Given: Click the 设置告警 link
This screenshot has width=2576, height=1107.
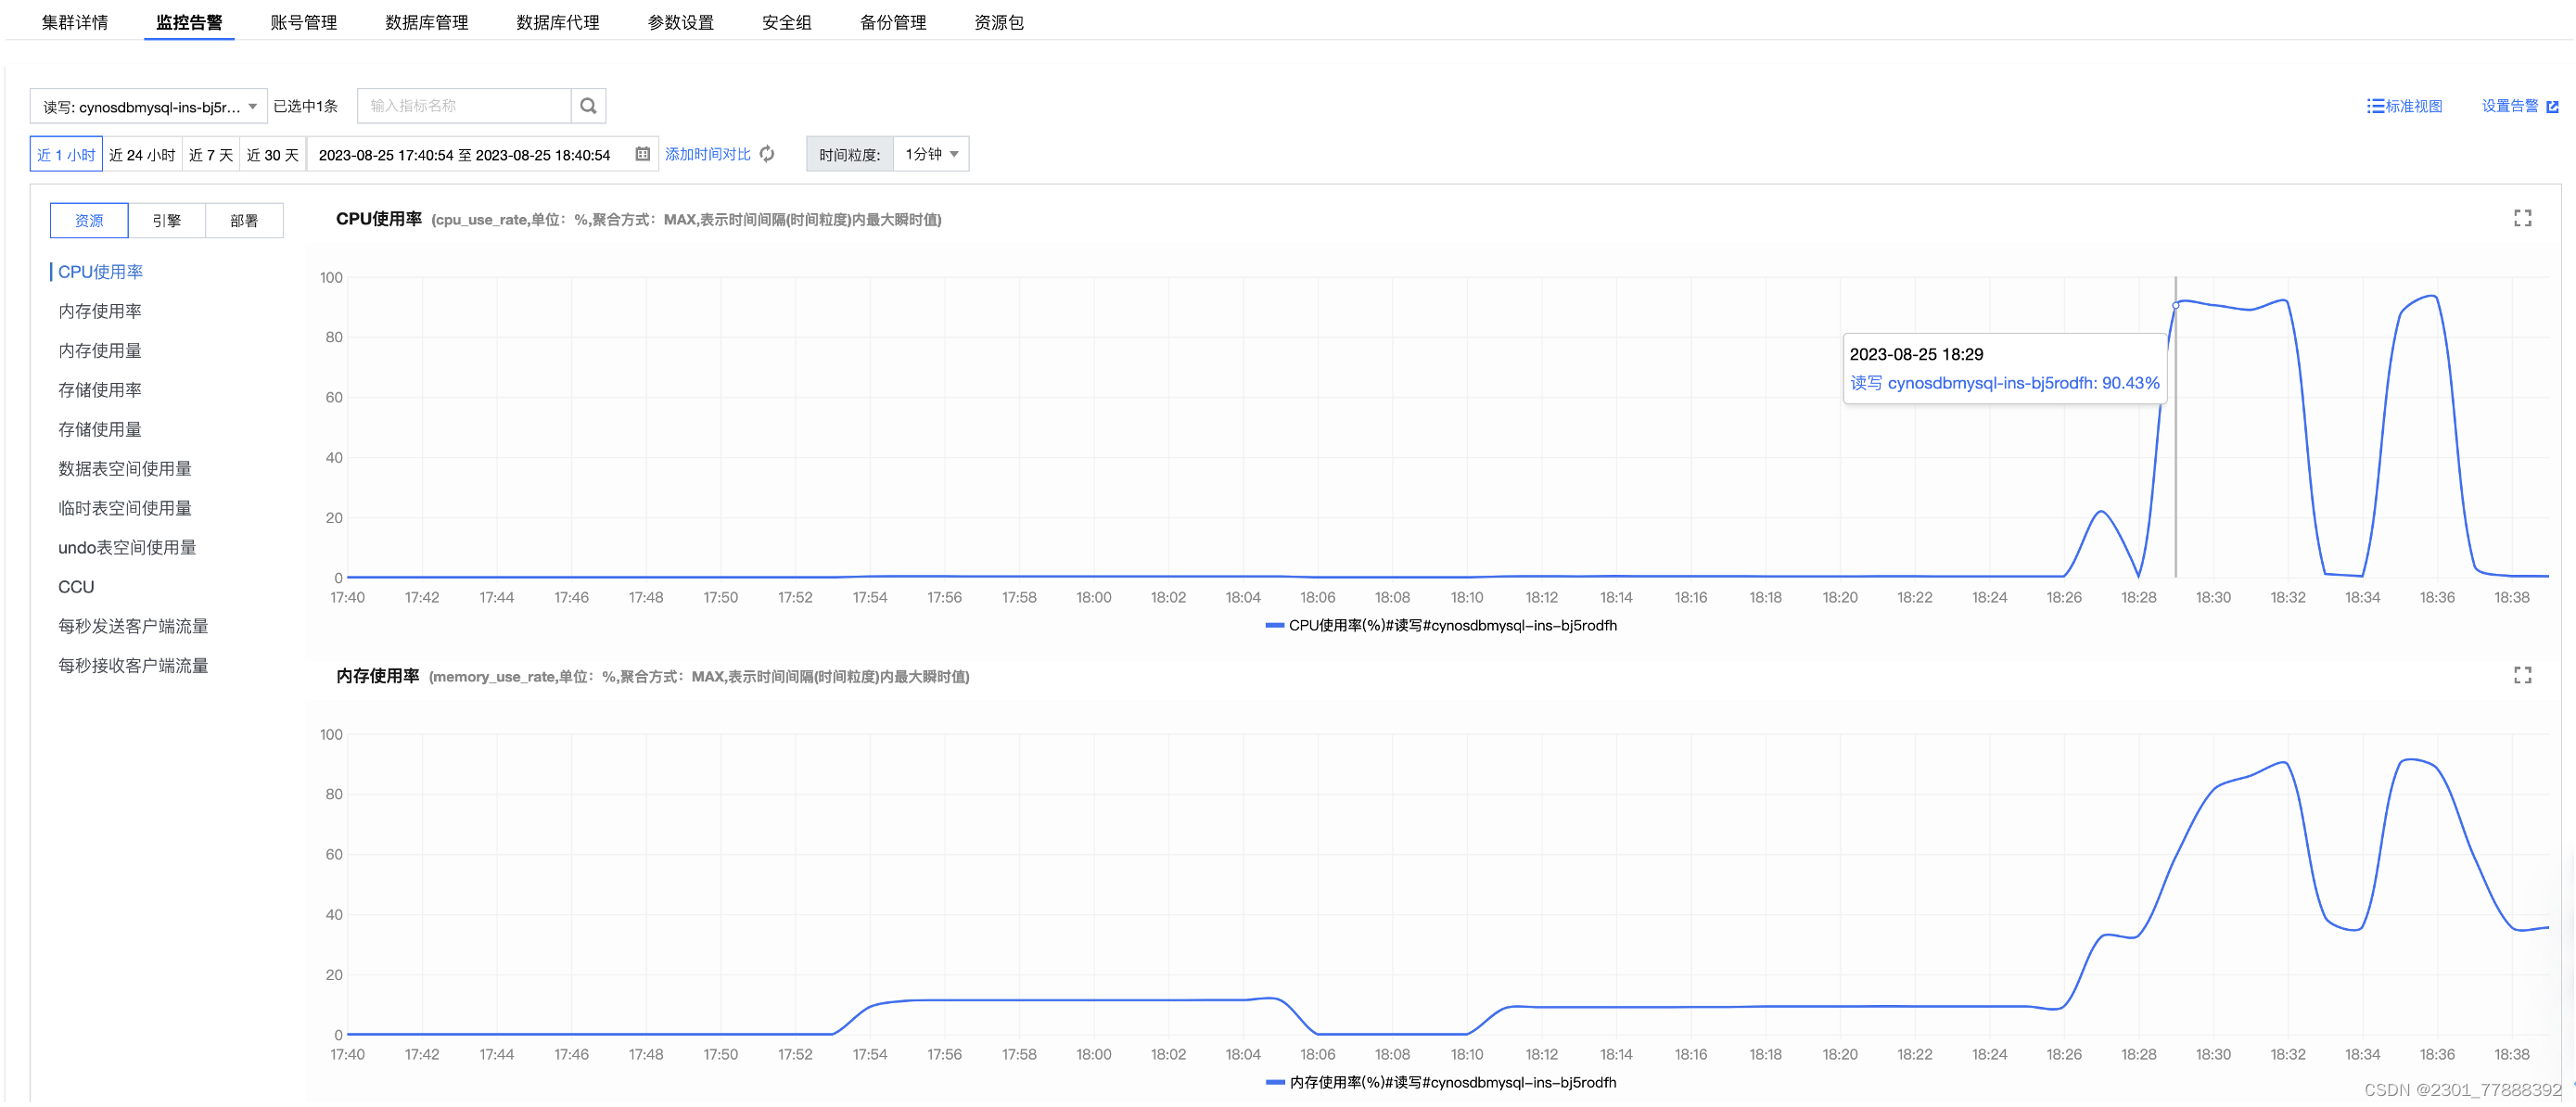Looking at the screenshot, I should tap(2510, 106).
